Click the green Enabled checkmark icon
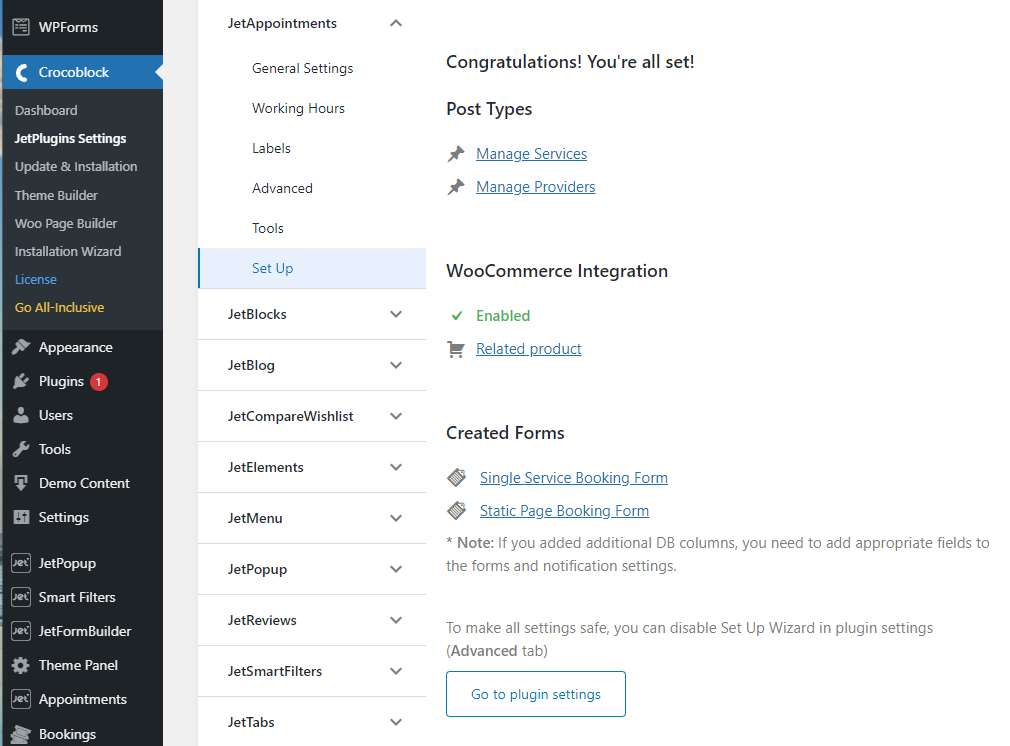Viewport: 1010px width, 746px height. [457, 316]
